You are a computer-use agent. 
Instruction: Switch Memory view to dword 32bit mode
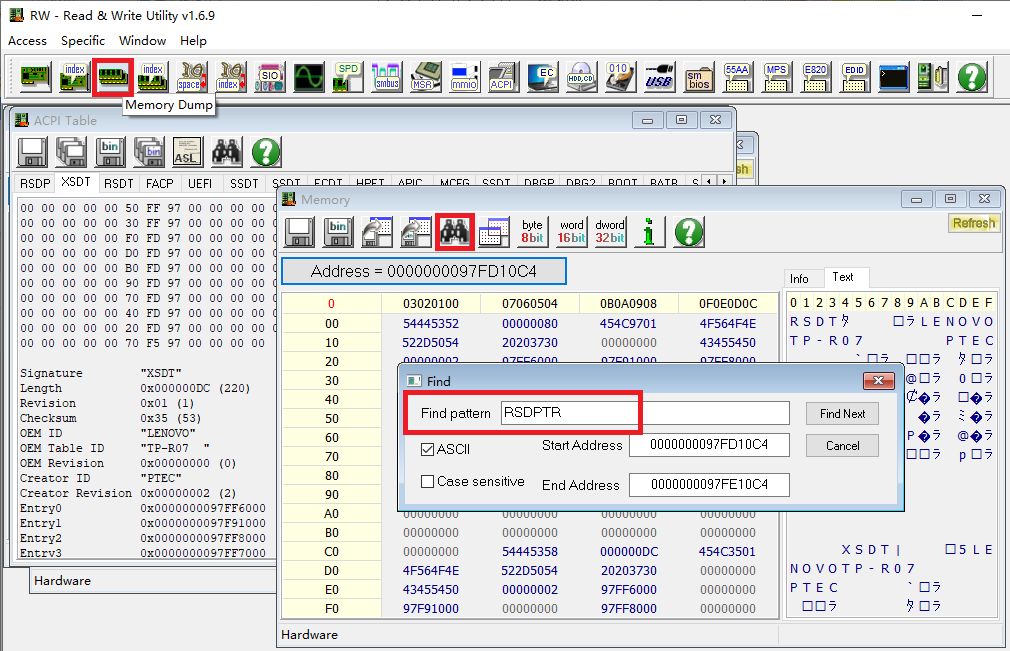611,232
